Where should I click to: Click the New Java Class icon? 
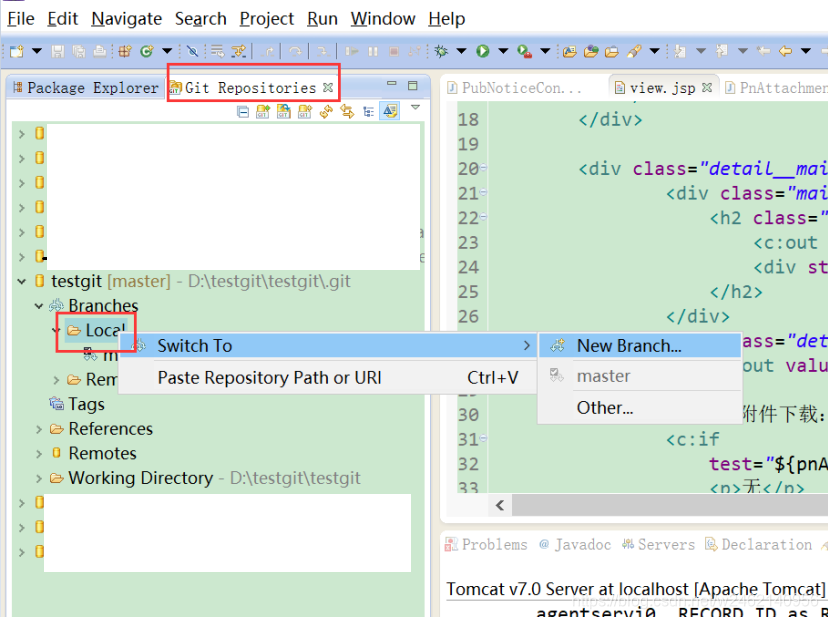(x=147, y=51)
